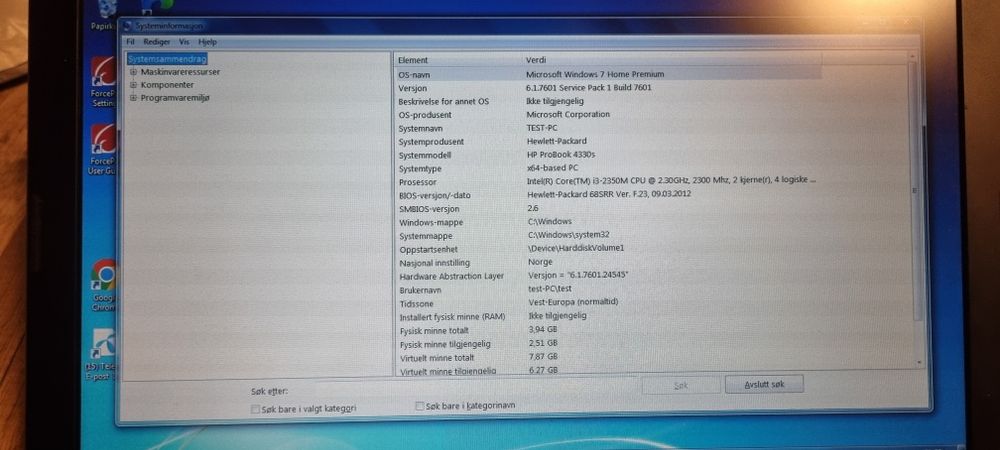1000x450 pixels.
Task: Click the value 'TEST-PC'
Action: click(542, 127)
